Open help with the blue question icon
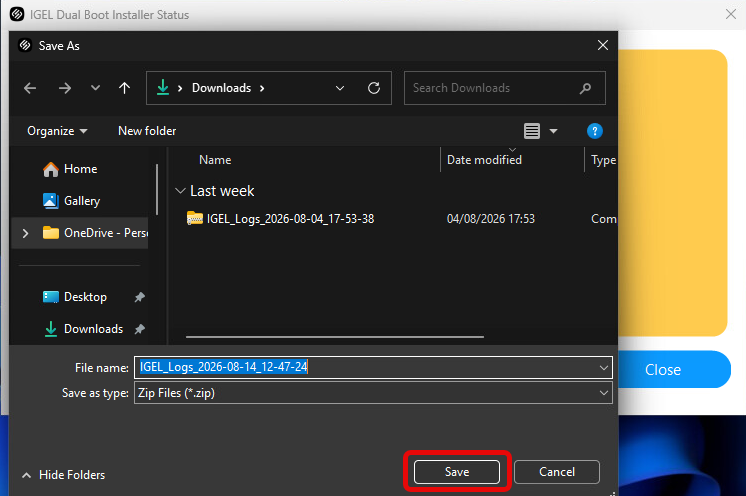746x496 pixels. pyautogui.click(x=595, y=131)
